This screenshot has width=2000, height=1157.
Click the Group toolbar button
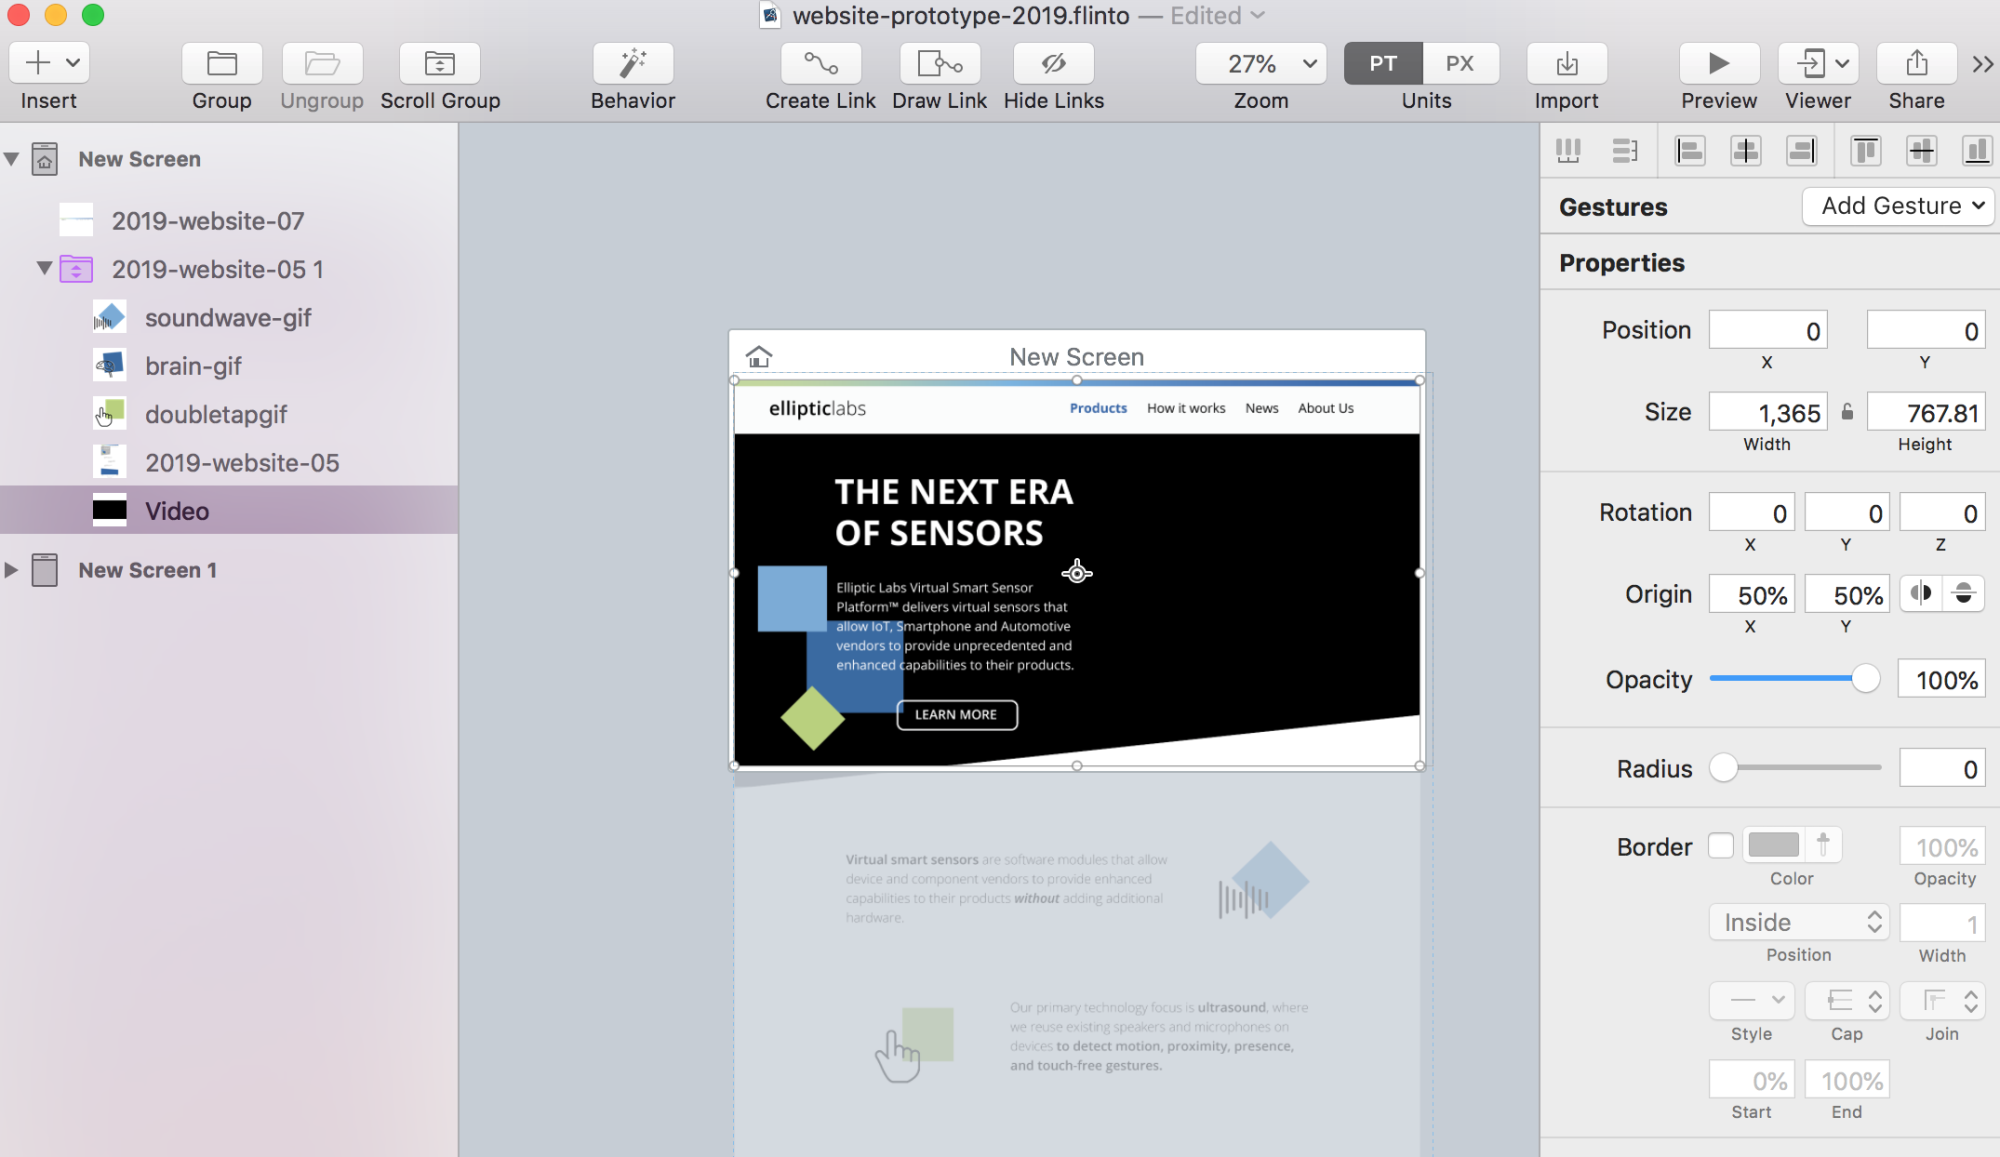tap(222, 63)
